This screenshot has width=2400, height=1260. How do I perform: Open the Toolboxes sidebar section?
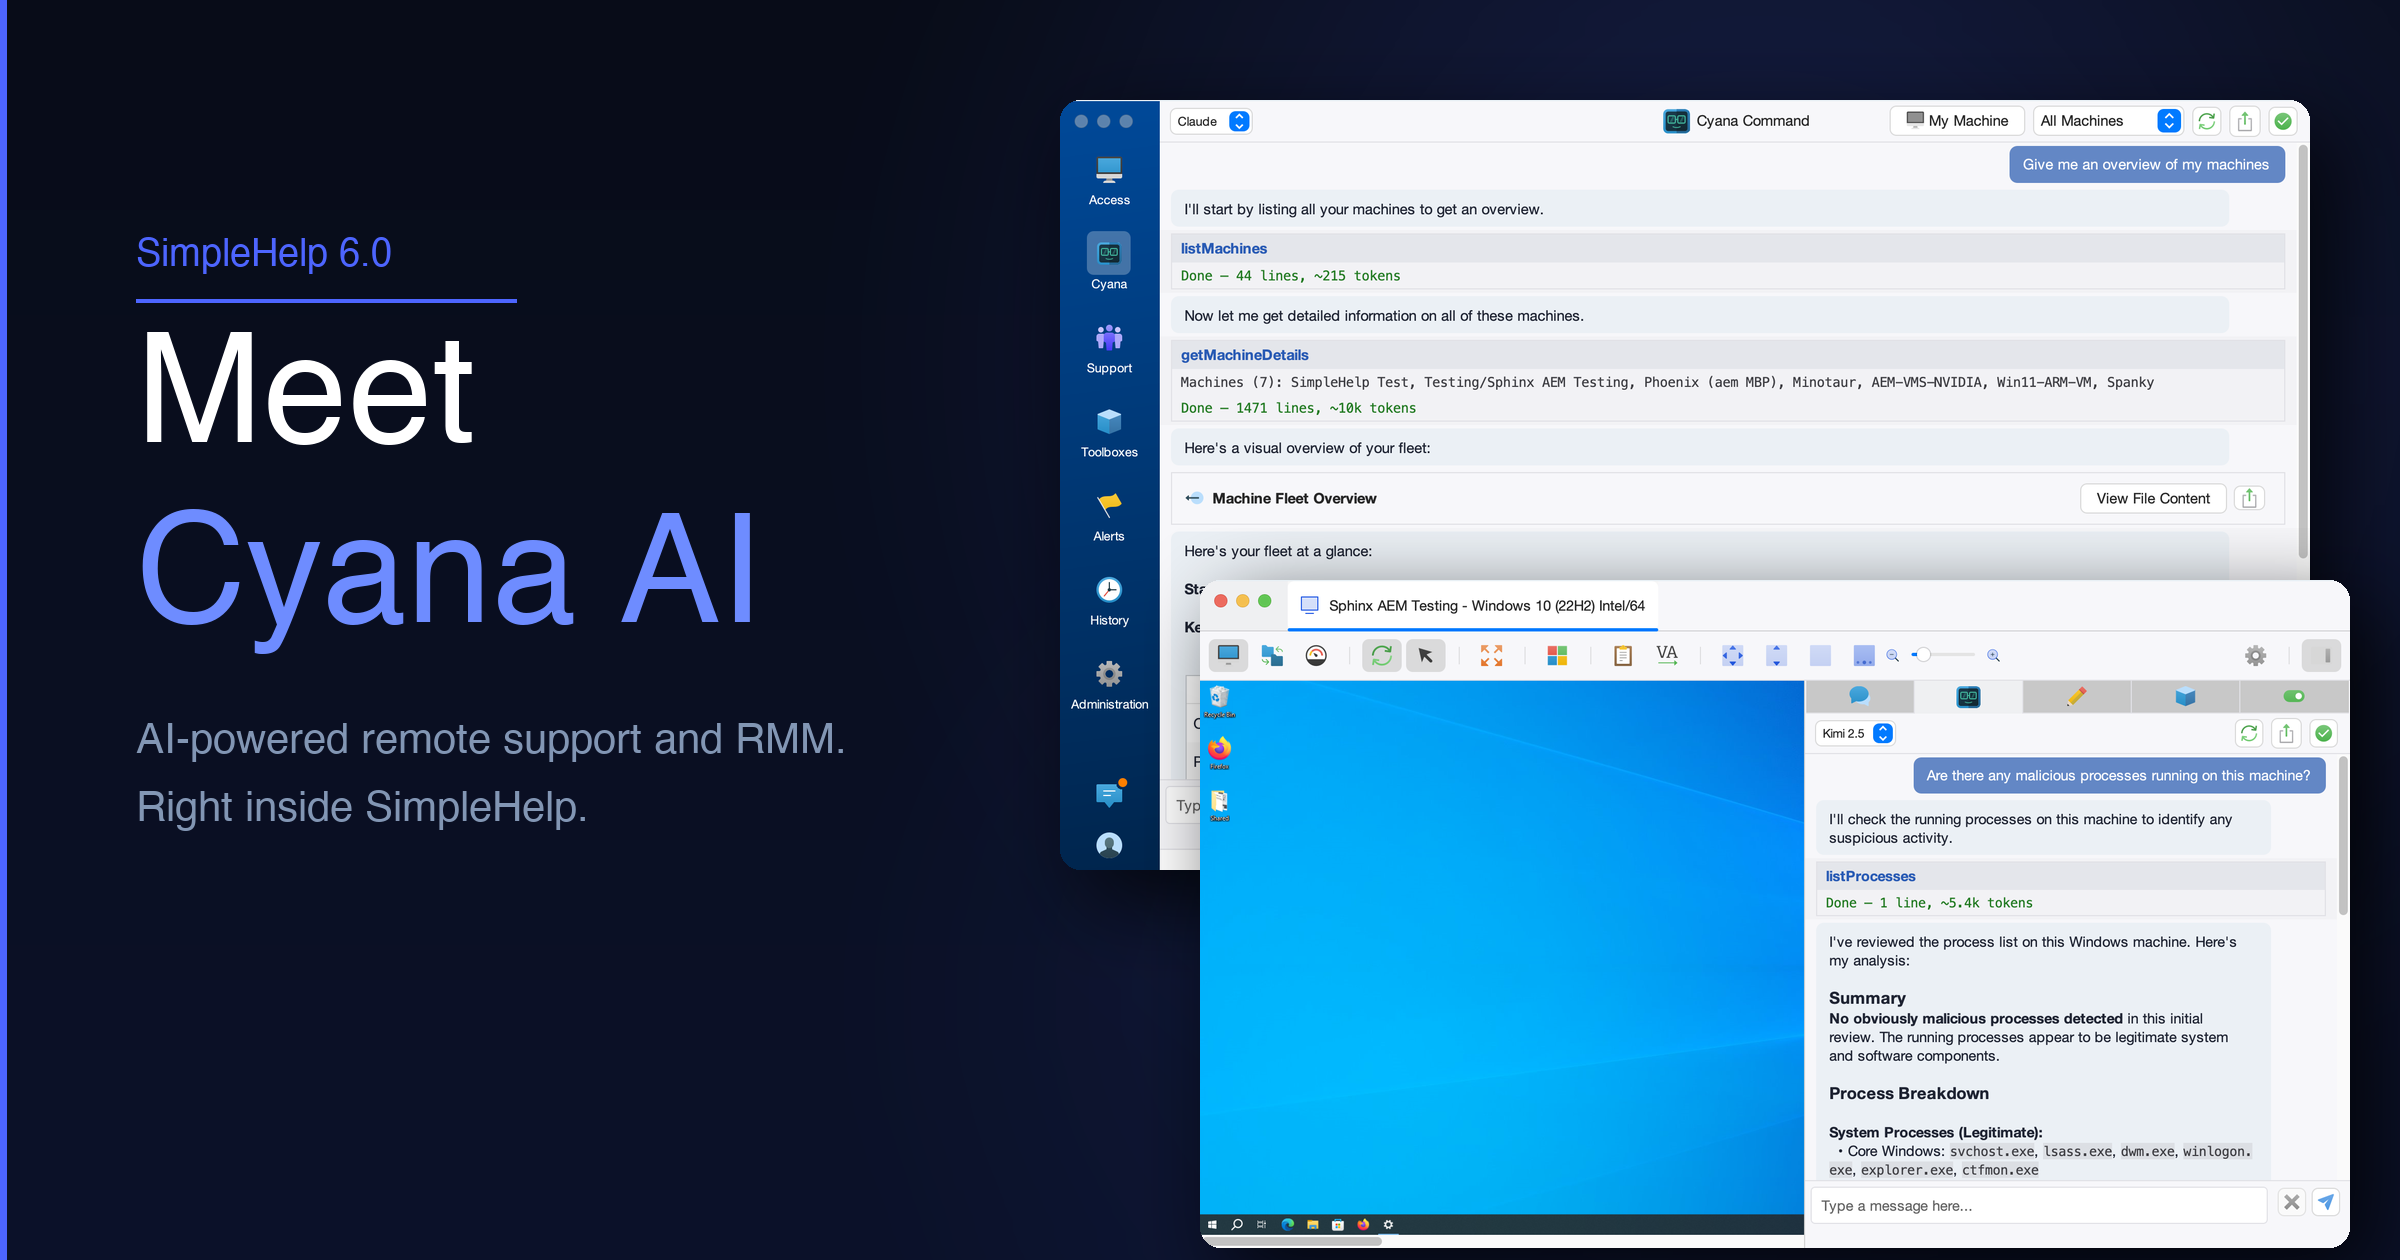[x=1109, y=431]
